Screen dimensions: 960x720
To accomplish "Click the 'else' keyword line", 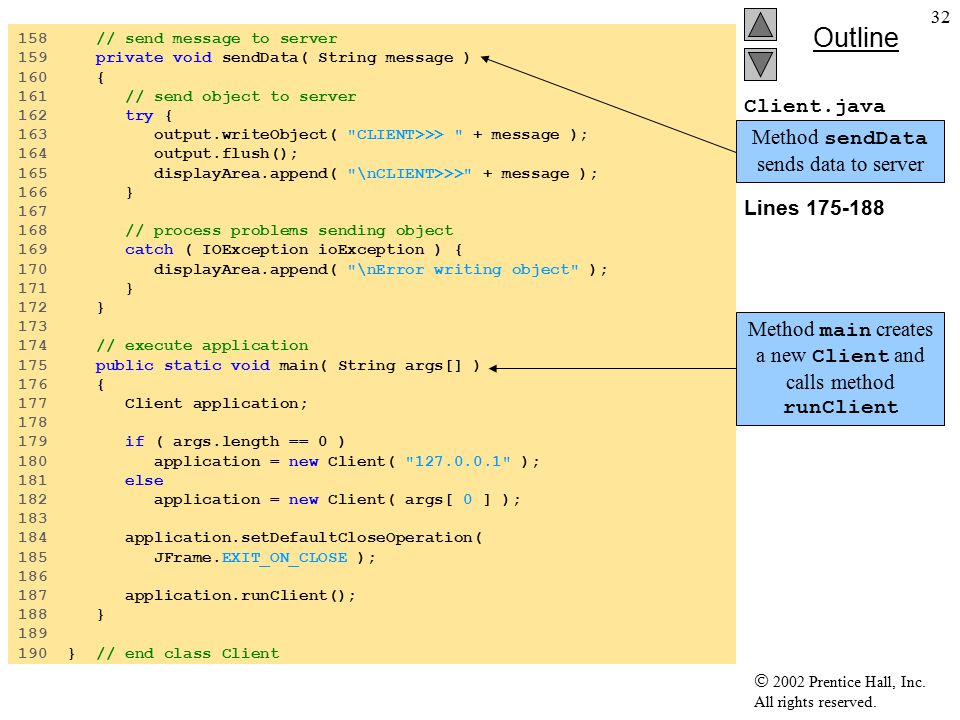I will 144,481.
